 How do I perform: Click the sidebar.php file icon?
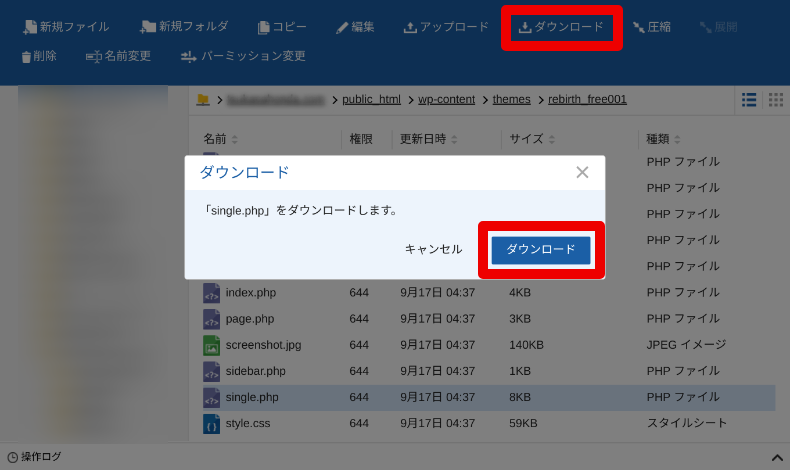point(211,371)
